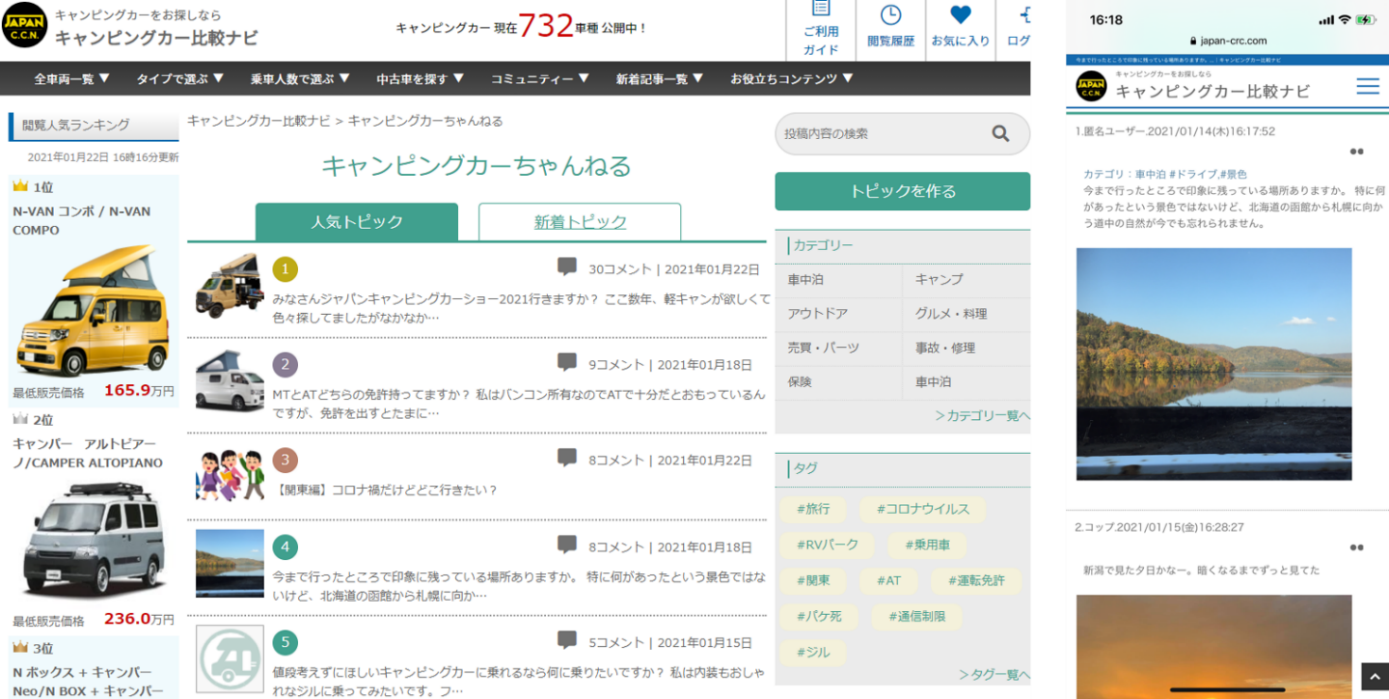Image resolution: width=1389 pixels, height=699 pixels.
Task: Expand the コミュニティー dropdown menu
Action: click(x=539, y=78)
